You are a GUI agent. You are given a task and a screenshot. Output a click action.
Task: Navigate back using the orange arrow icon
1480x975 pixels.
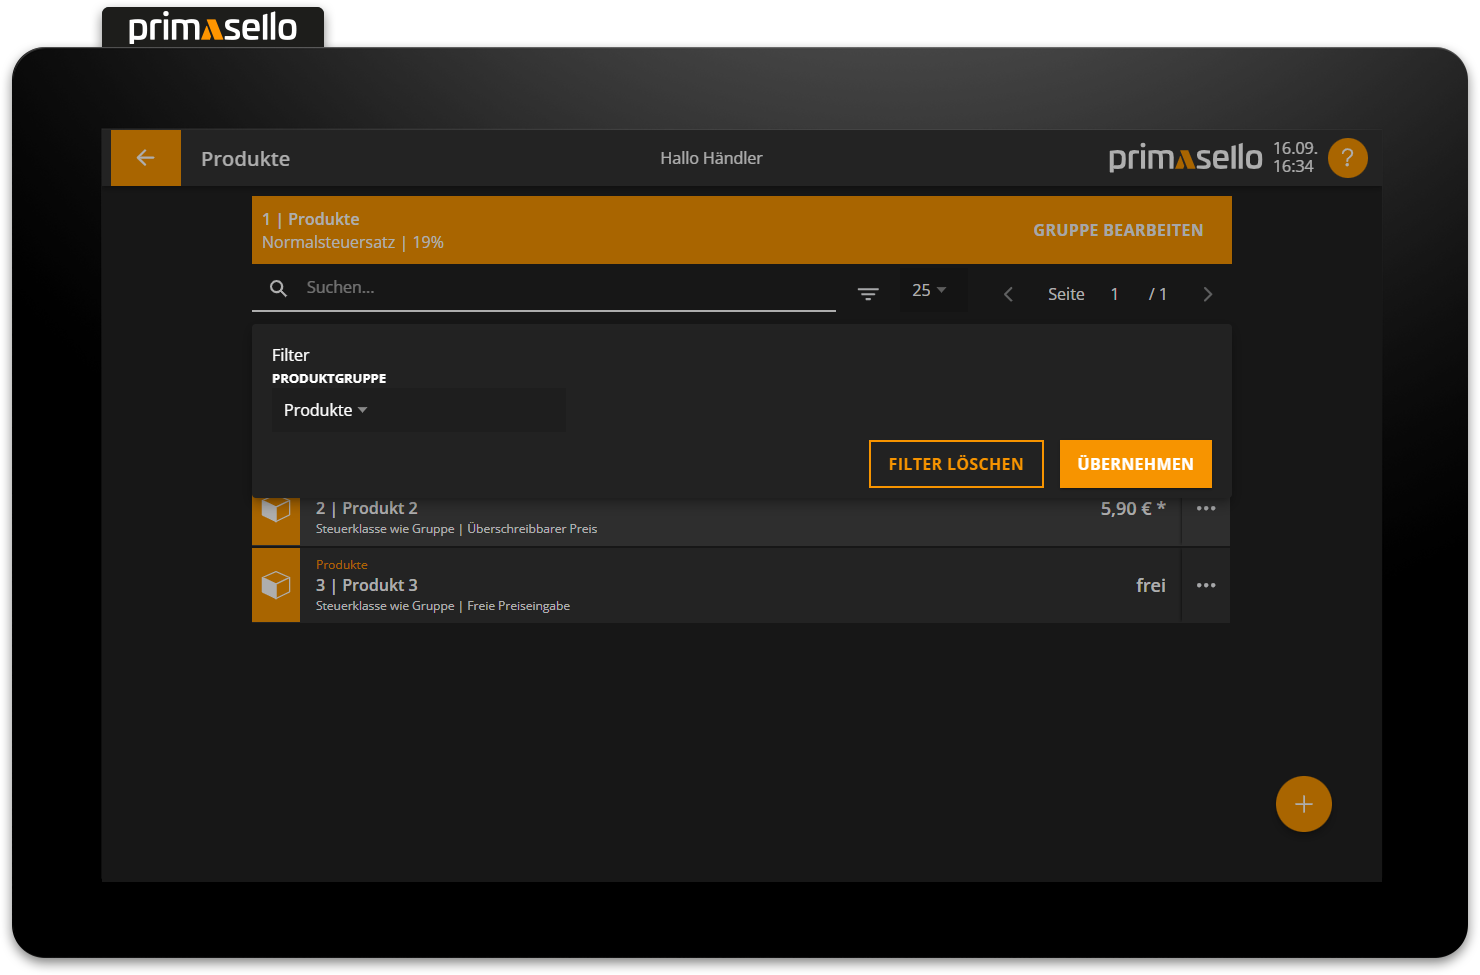pos(145,157)
